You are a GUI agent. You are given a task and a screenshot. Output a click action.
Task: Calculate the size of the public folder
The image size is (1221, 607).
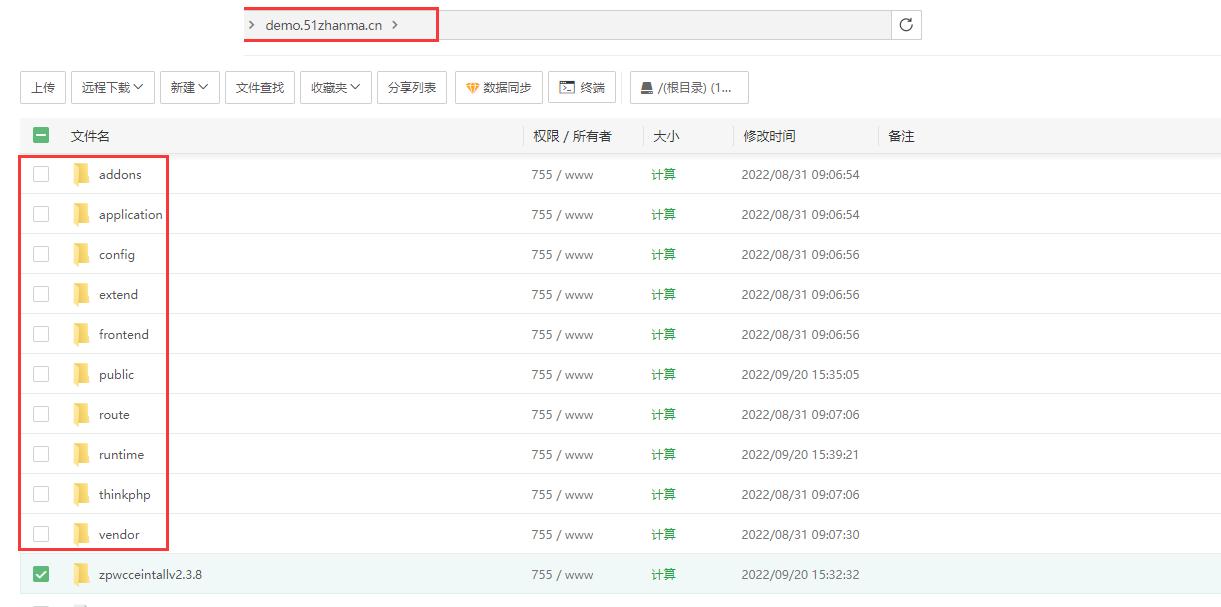pos(663,374)
